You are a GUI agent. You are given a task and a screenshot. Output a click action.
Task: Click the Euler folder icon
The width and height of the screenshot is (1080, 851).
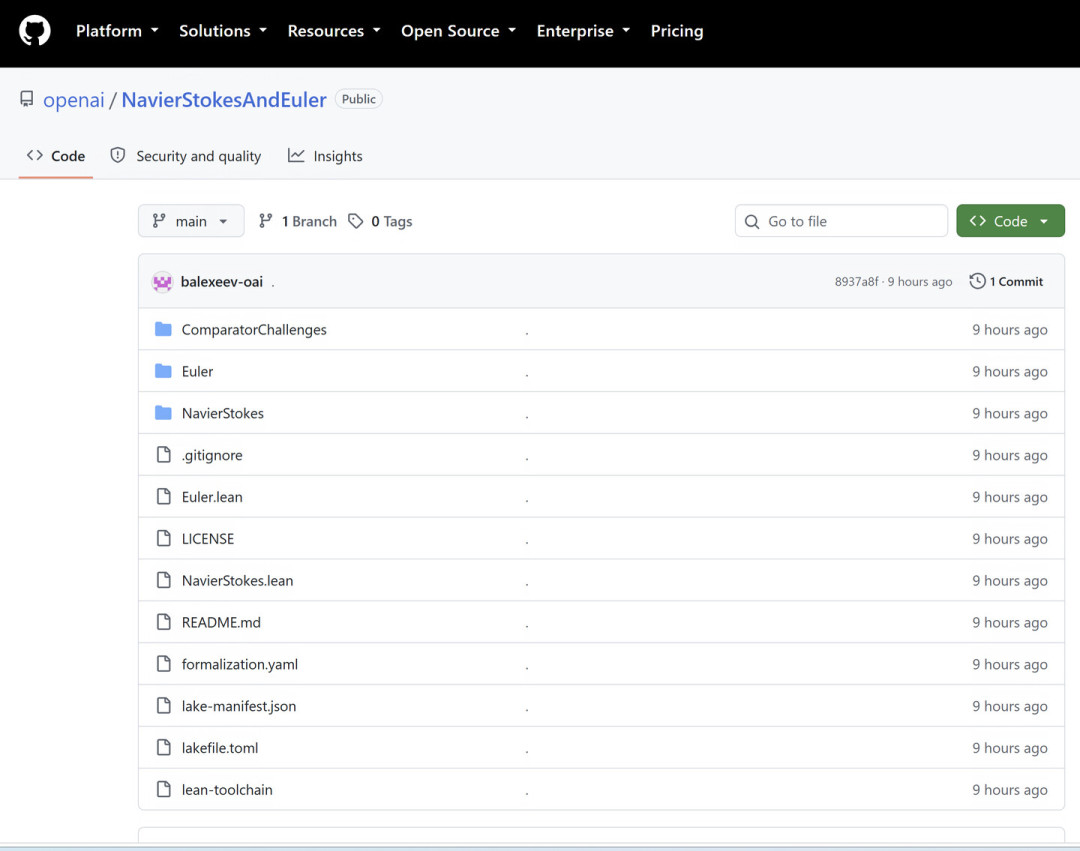click(x=163, y=371)
